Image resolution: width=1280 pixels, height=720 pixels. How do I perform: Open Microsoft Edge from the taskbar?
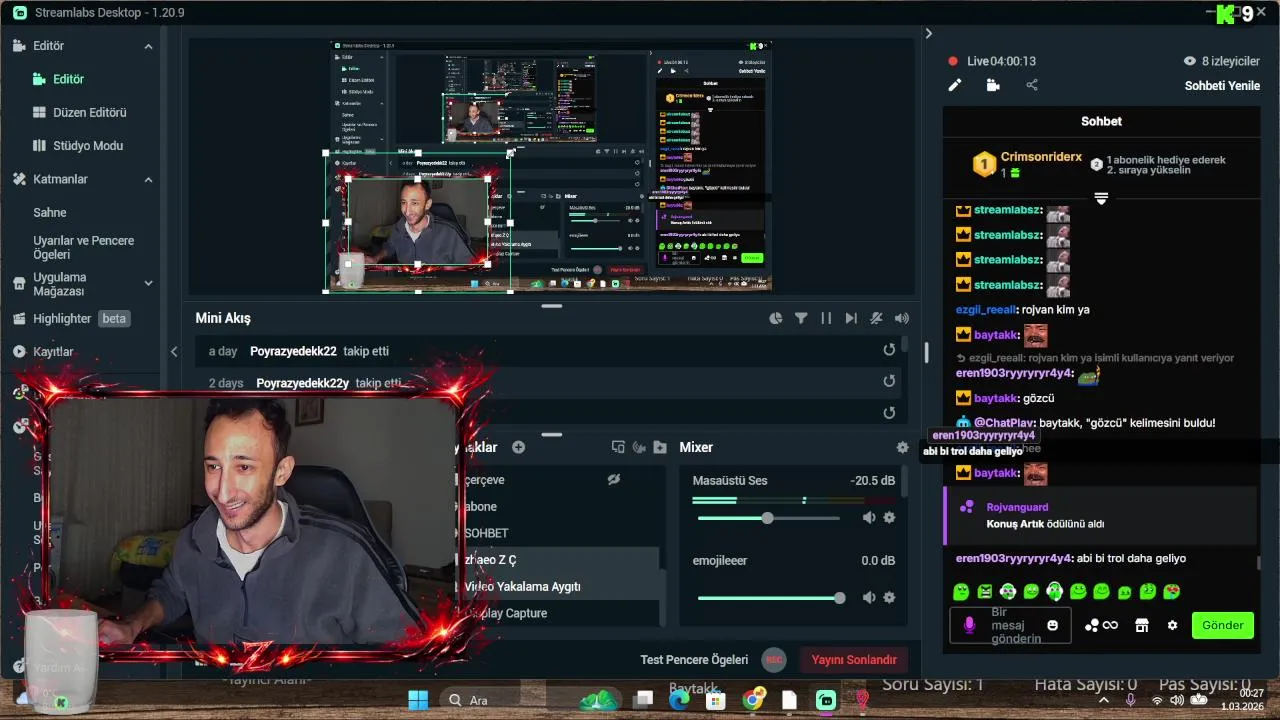tap(679, 699)
